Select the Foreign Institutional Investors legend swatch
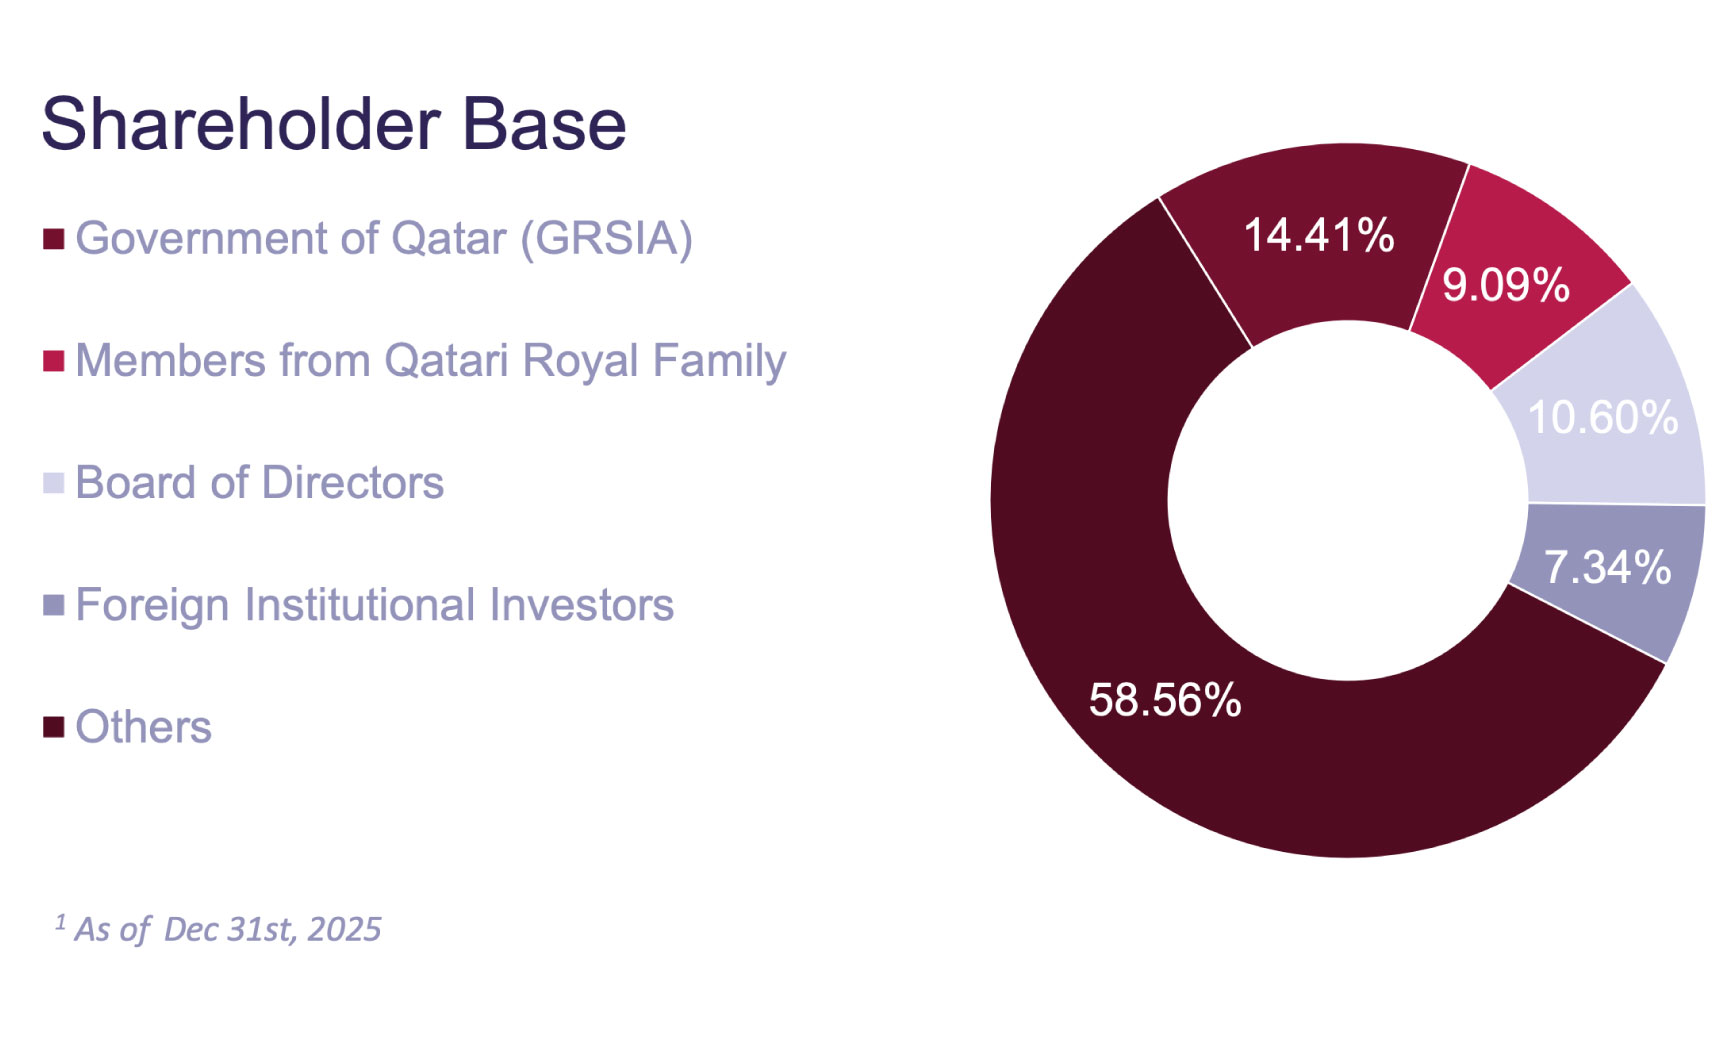This screenshot has height=1042, width=1735. coord(54,606)
